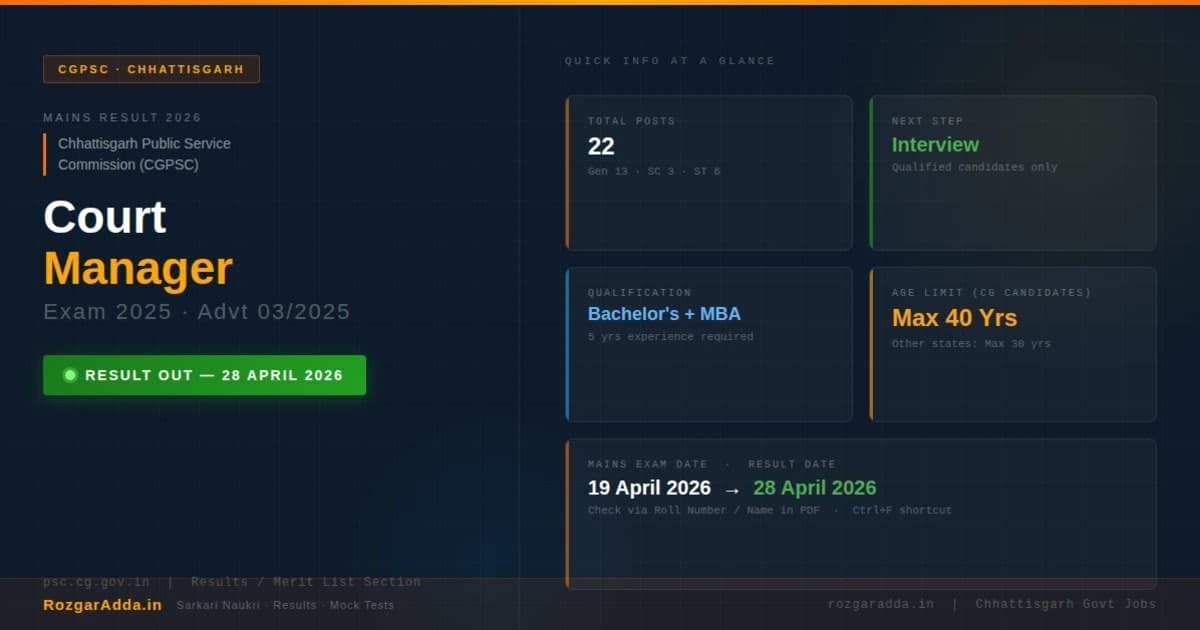1200x630 pixels.
Task: Click the Ctrl+F shortcut hint
Action: pos(902,510)
